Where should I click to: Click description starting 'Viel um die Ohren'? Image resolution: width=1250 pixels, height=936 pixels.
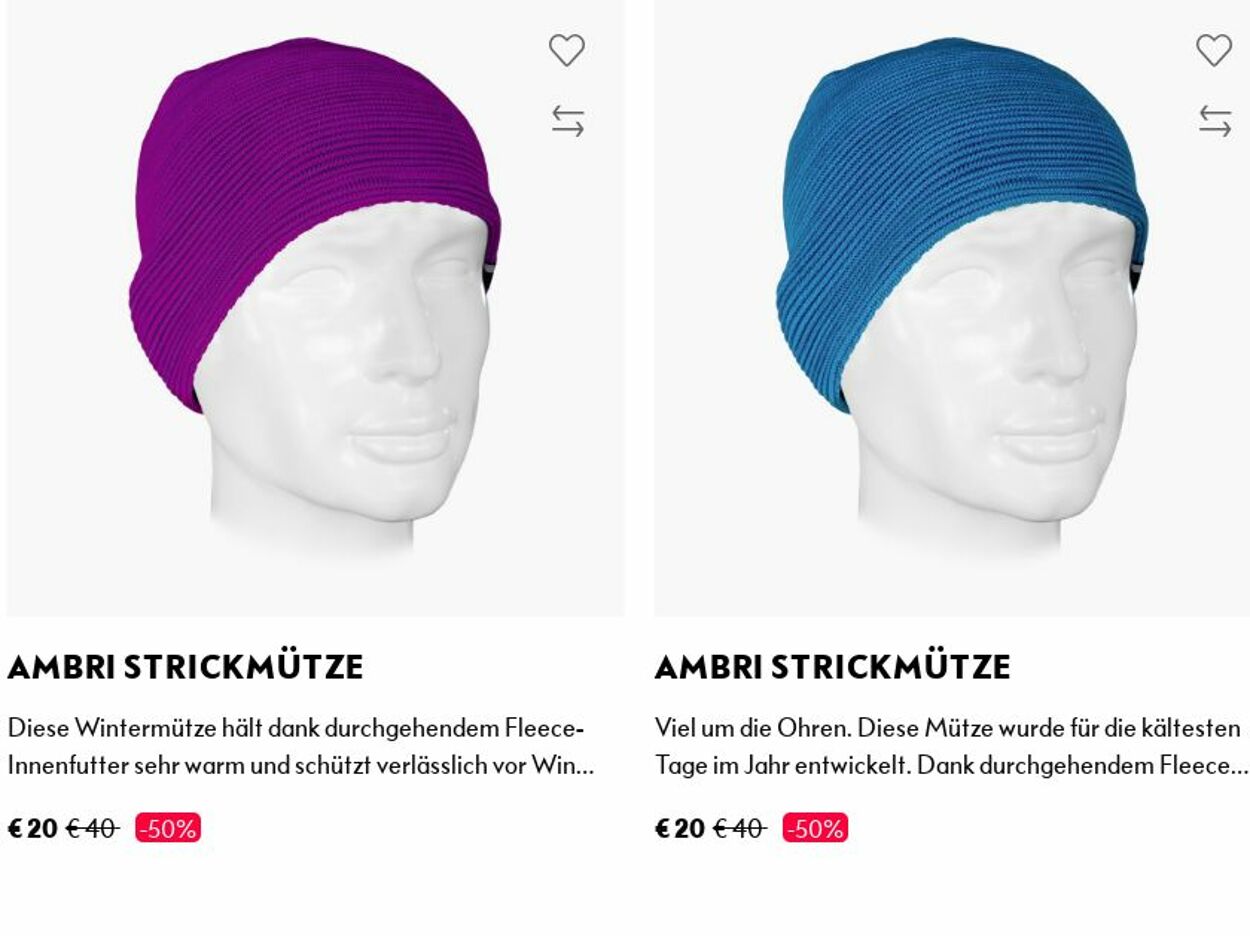pyautogui.click(x=952, y=747)
